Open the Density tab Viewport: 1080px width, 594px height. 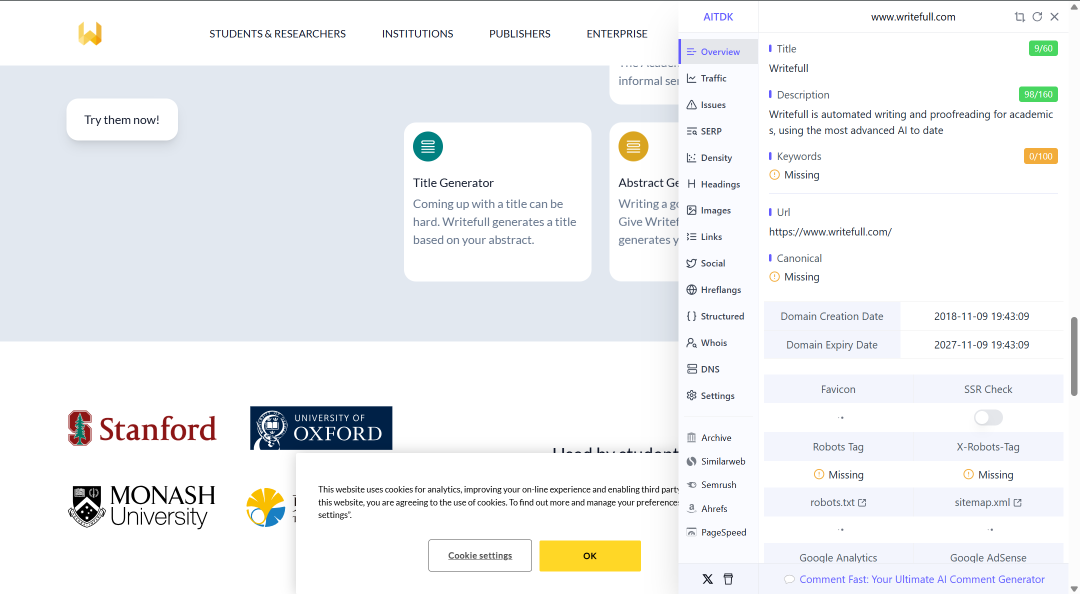[x=718, y=158]
